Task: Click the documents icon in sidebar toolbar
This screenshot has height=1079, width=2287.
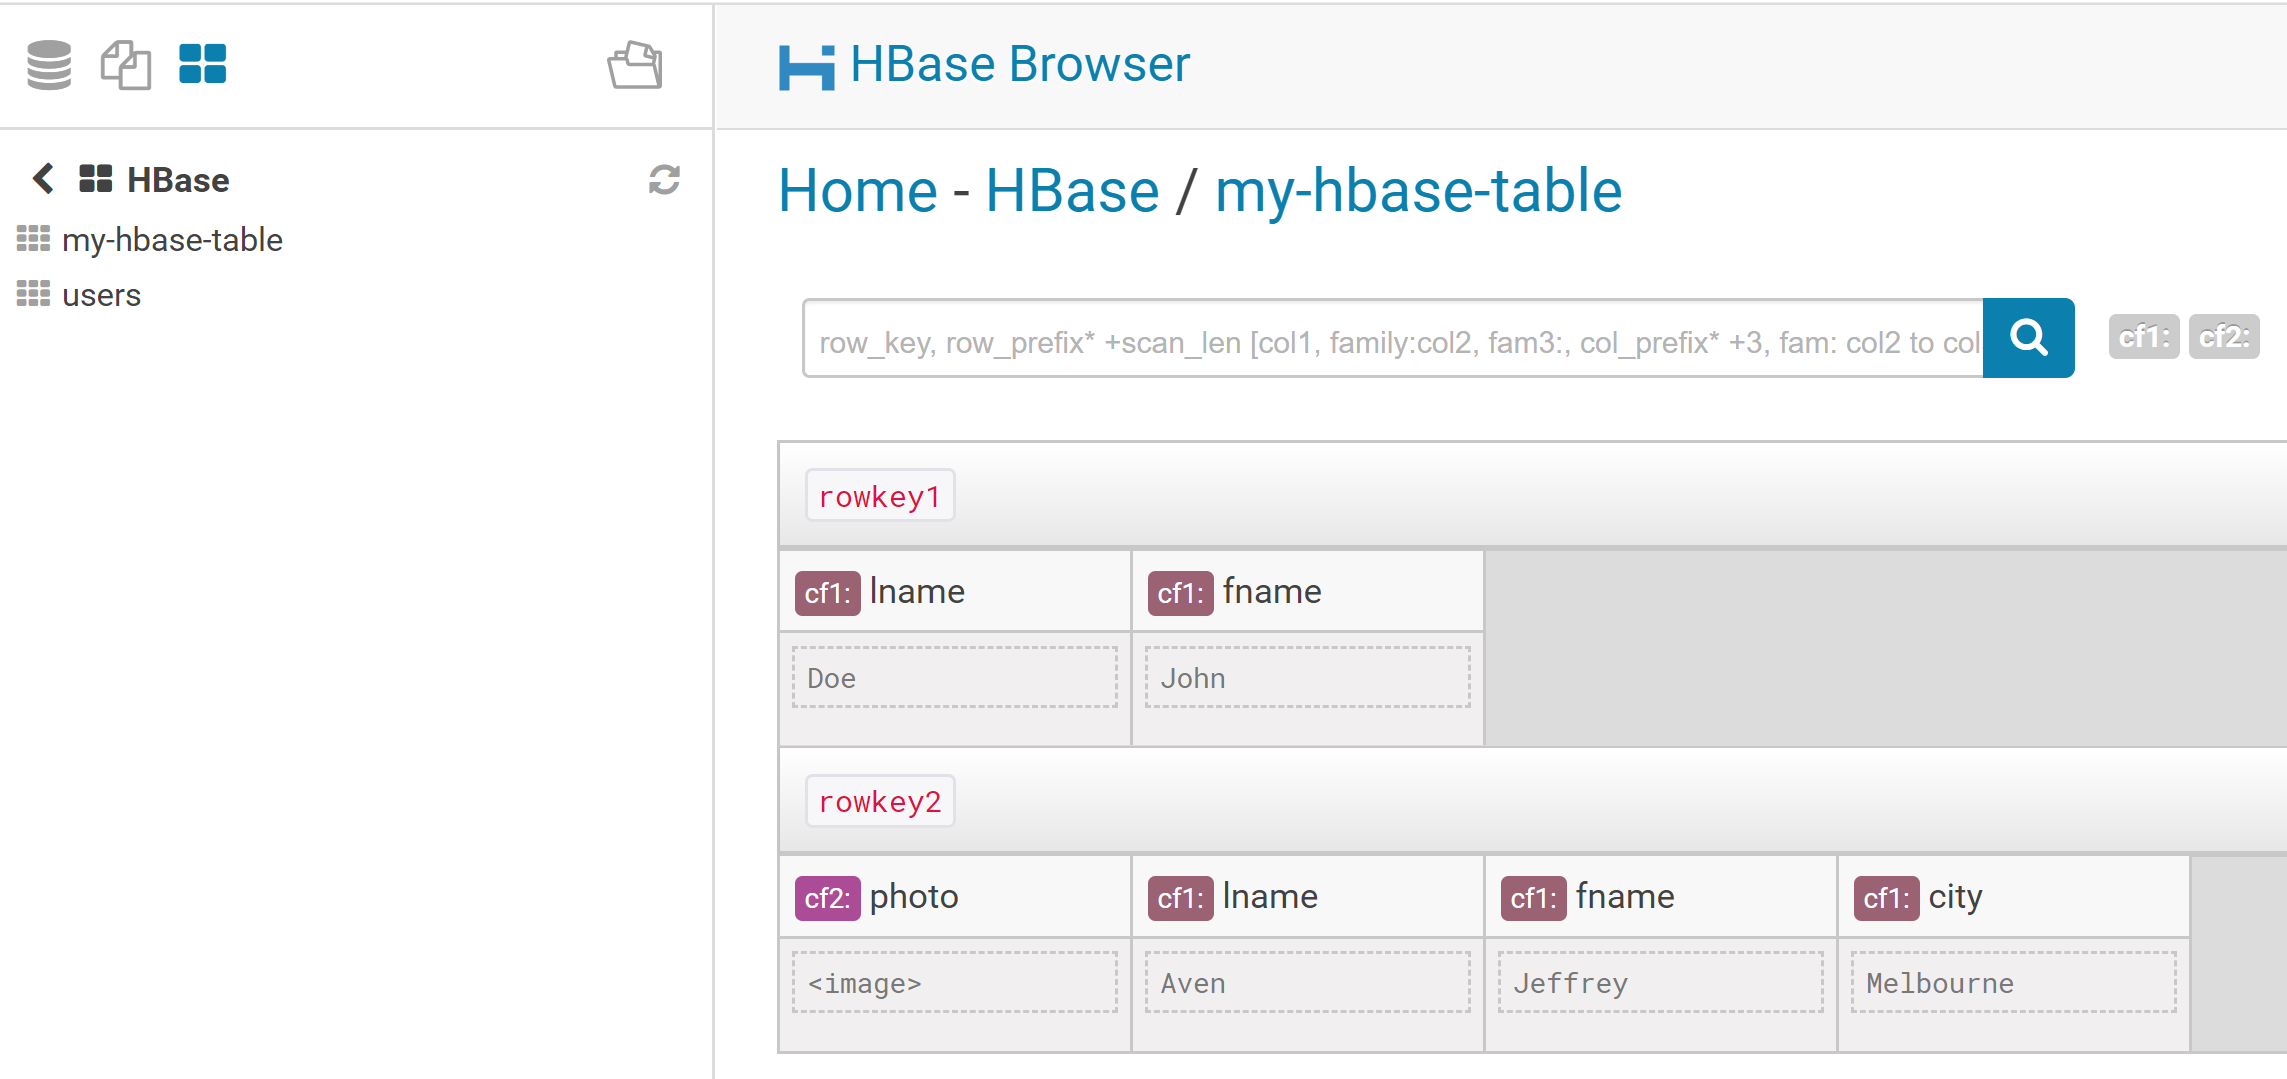Action: [126, 65]
